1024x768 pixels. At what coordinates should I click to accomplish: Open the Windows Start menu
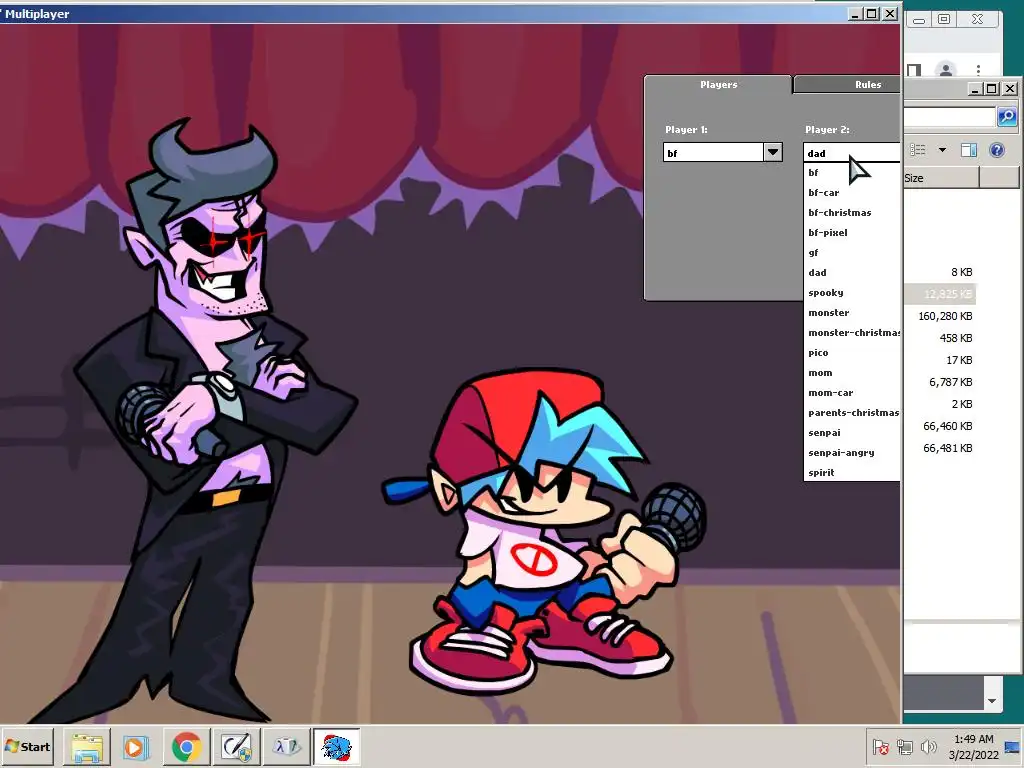(27, 746)
